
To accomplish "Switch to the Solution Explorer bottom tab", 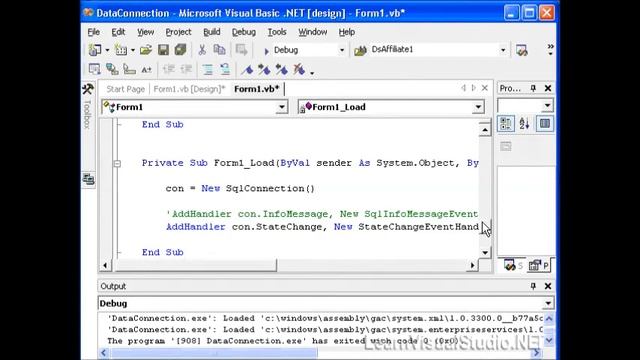I will (513, 265).
